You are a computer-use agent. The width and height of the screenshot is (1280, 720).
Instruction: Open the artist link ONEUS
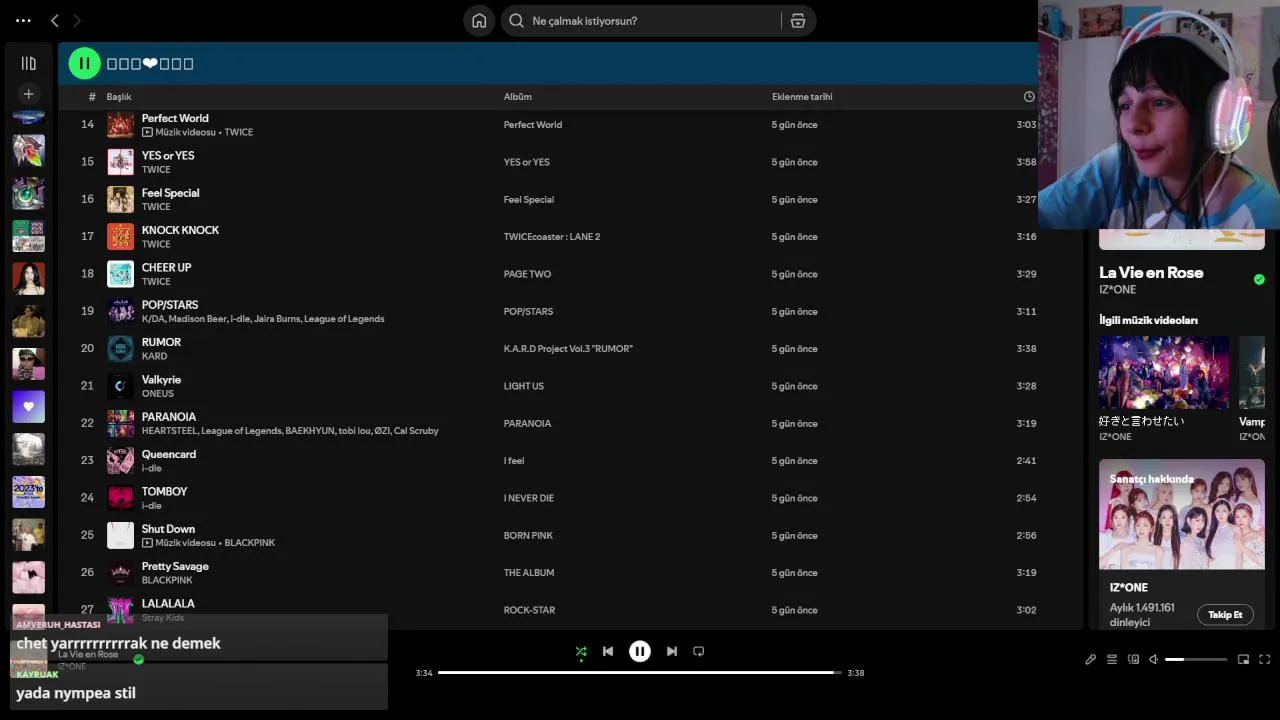click(x=158, y=394)
